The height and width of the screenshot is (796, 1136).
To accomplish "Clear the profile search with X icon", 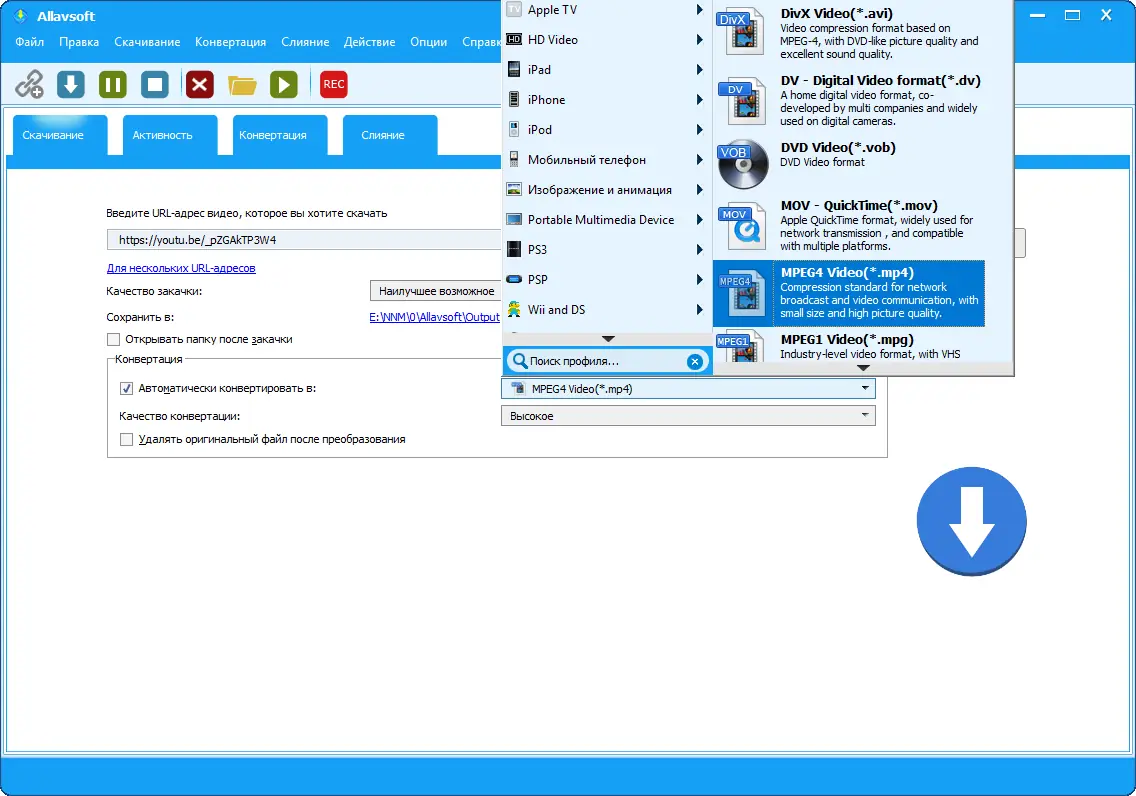I will [694, 361].
